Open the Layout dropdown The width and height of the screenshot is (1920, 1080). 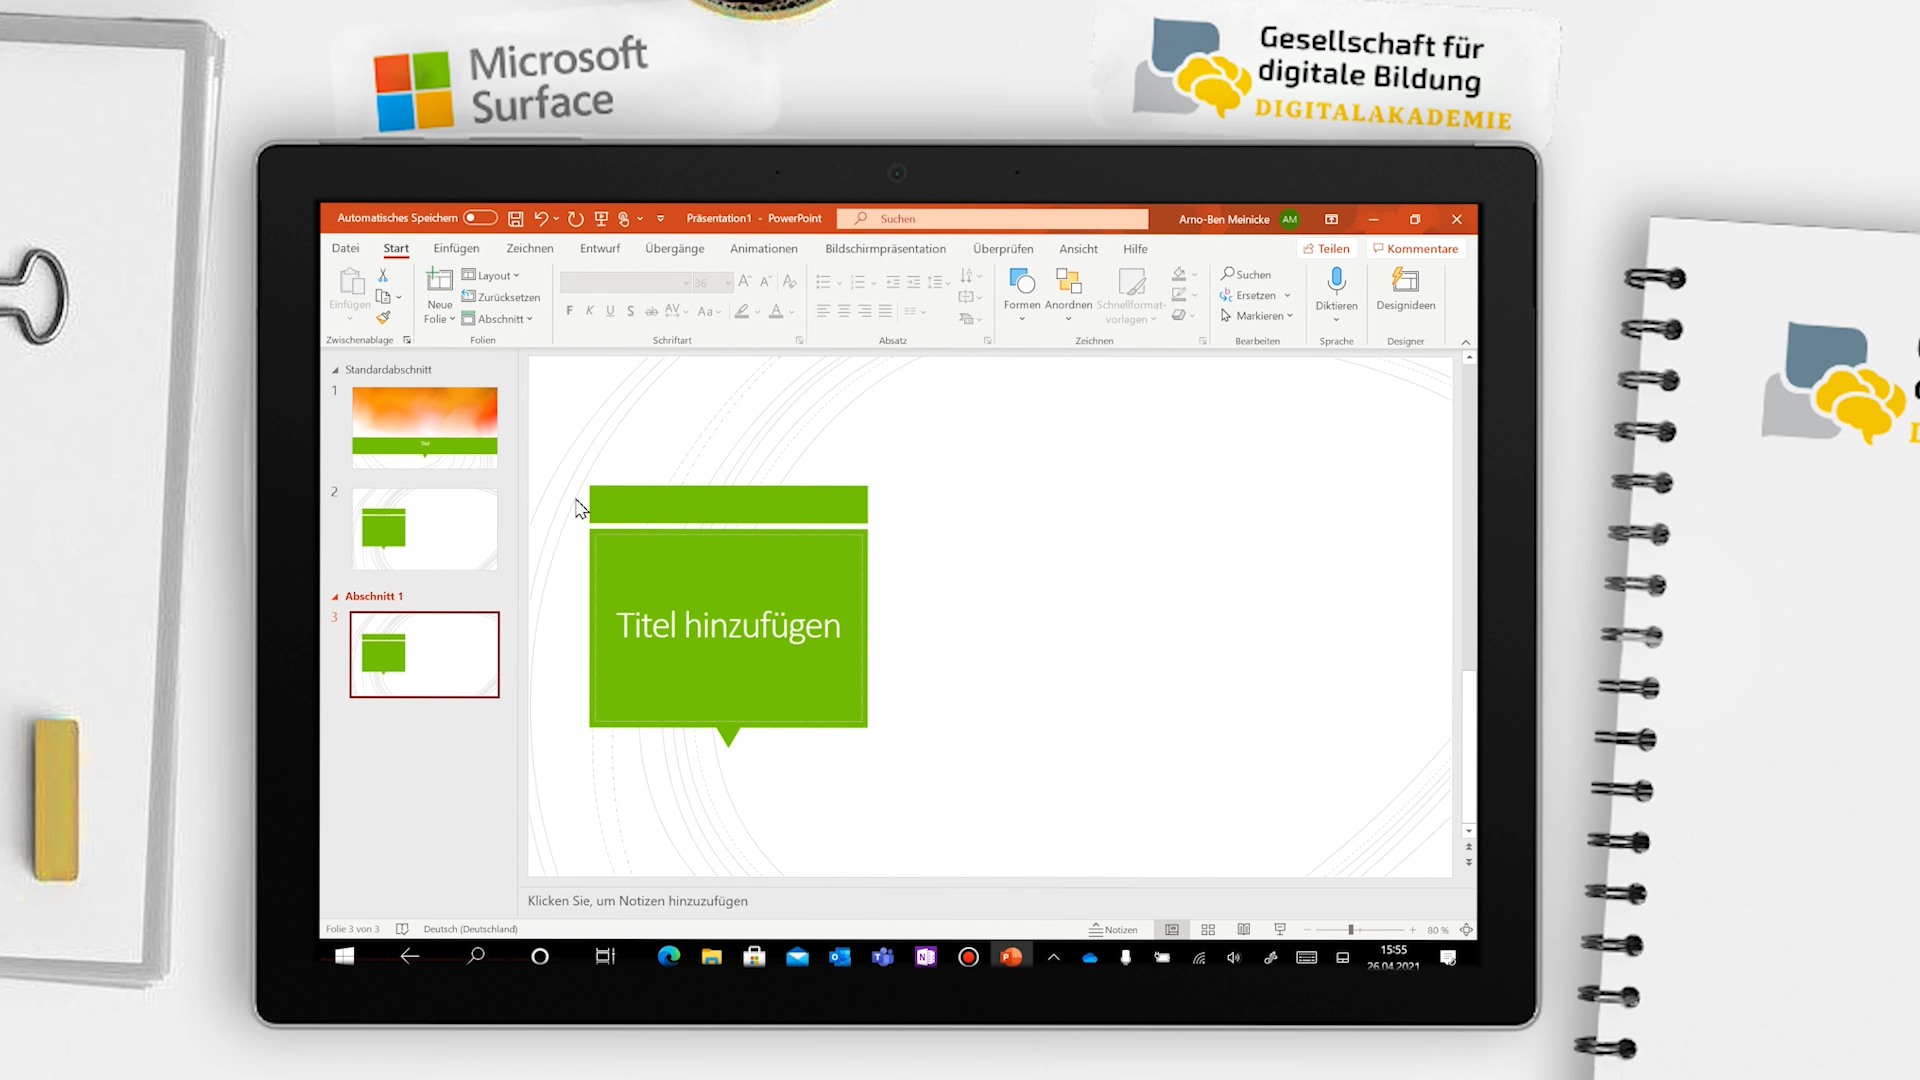click(491, 275)
